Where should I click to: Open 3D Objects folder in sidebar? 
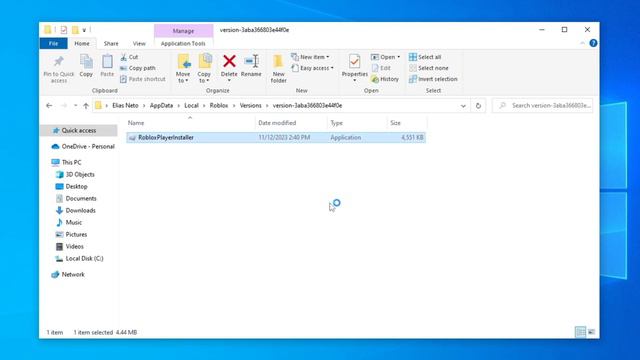tap(75, 174)
